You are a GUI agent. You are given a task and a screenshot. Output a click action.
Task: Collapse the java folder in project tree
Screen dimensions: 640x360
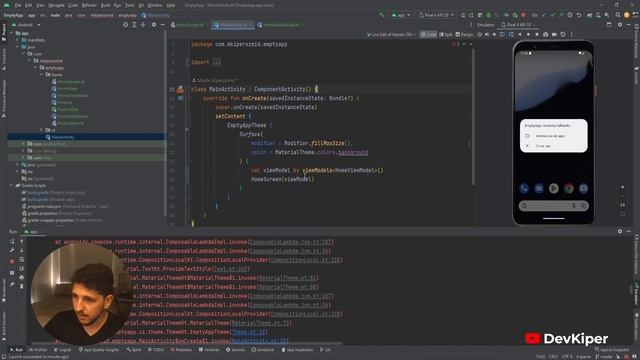[17, 47]
